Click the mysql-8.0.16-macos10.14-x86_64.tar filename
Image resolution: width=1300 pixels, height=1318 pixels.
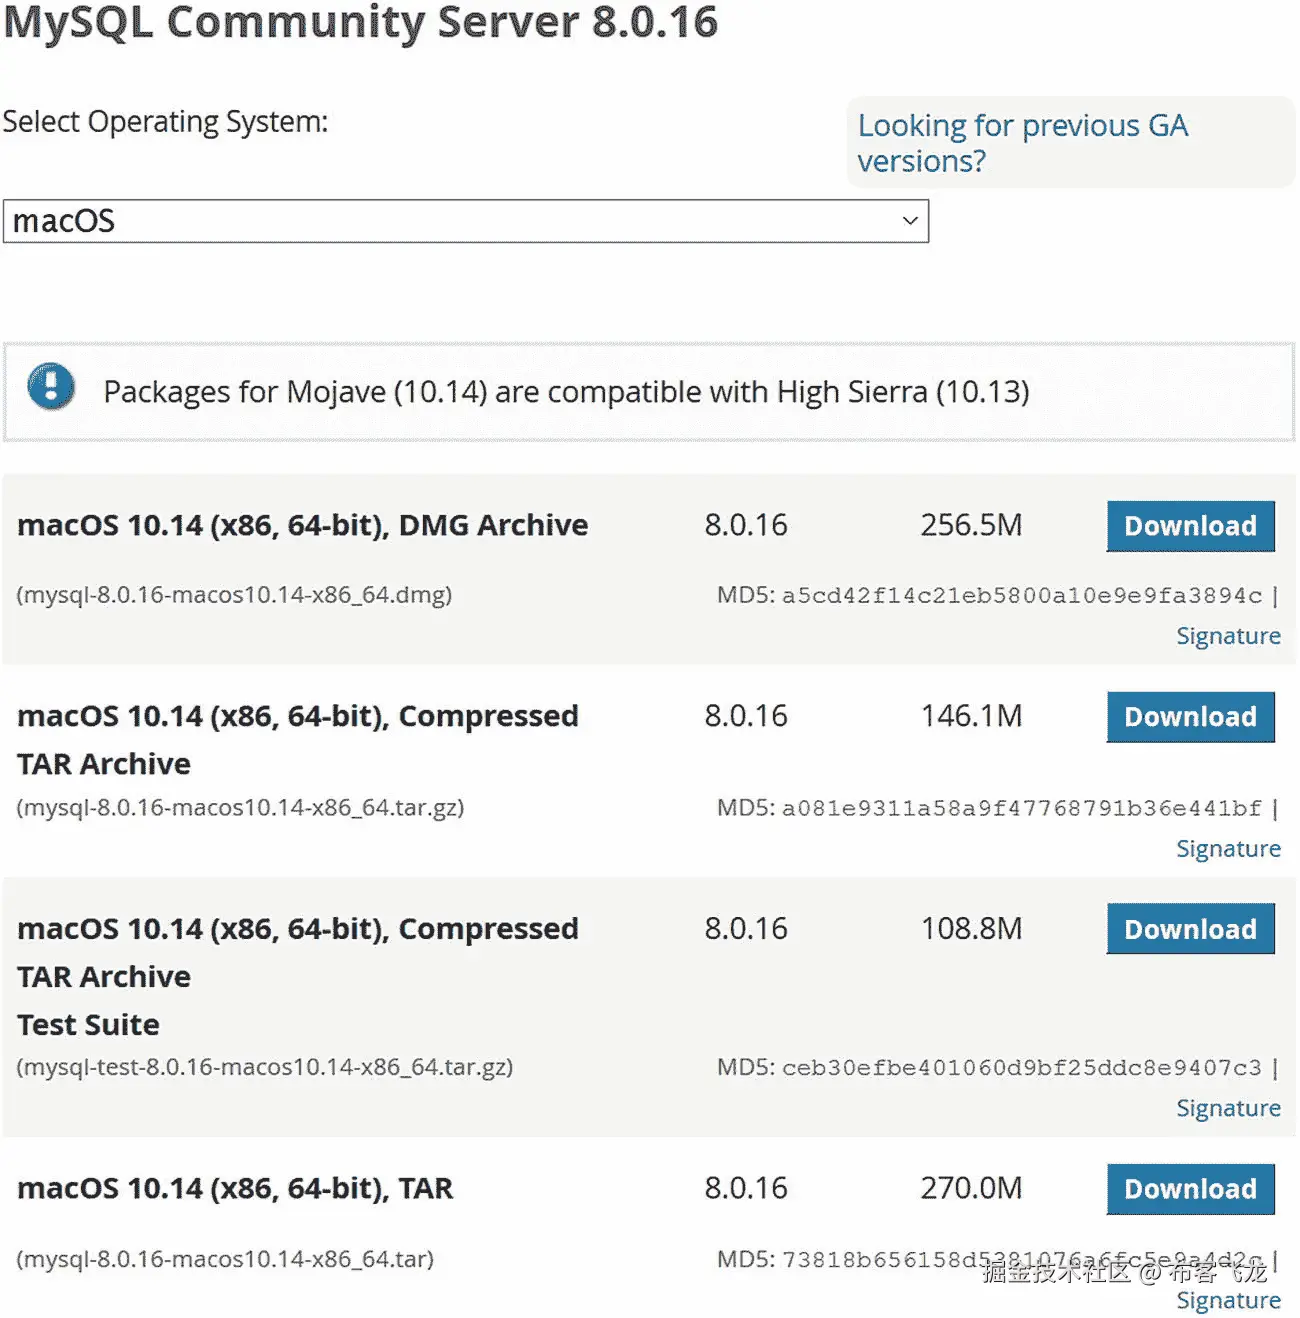click(225, 1259)
